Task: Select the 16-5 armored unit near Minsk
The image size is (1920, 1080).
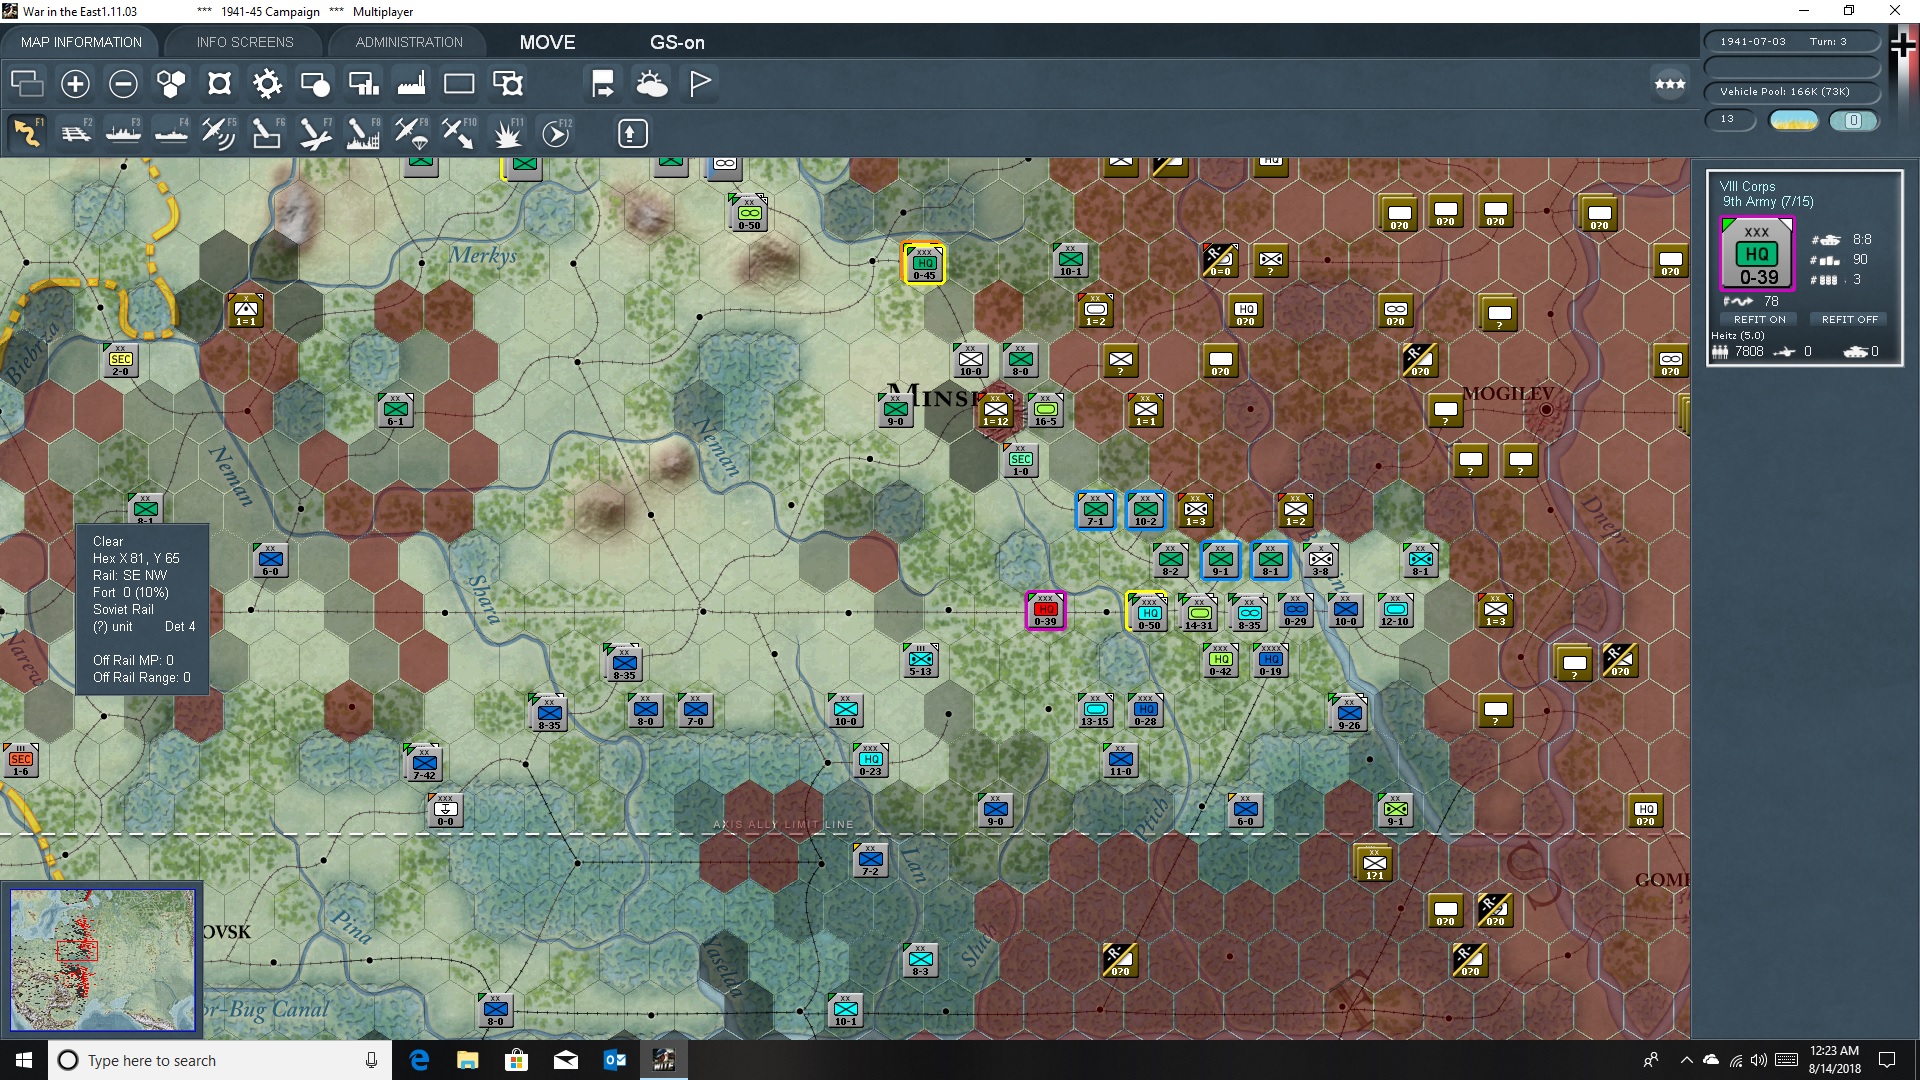Action: (x=1045, y=410)
